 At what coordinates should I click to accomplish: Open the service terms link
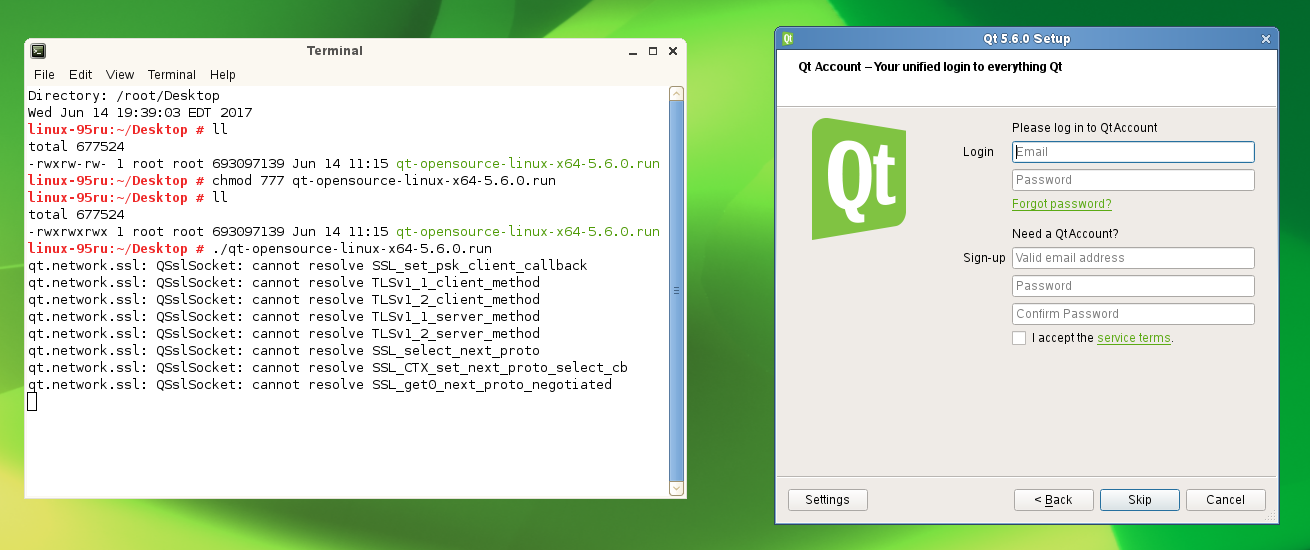point(1134,338)
